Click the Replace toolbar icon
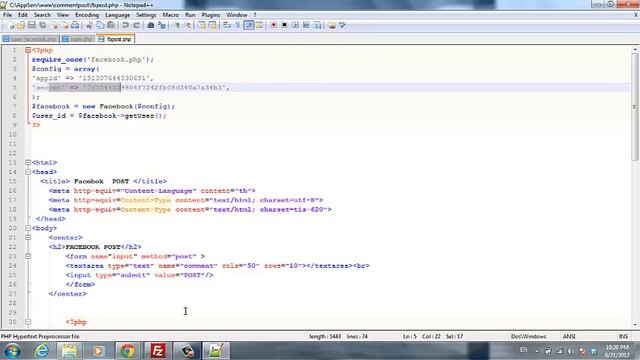640x360 pixels. click(x=162, y=25)
